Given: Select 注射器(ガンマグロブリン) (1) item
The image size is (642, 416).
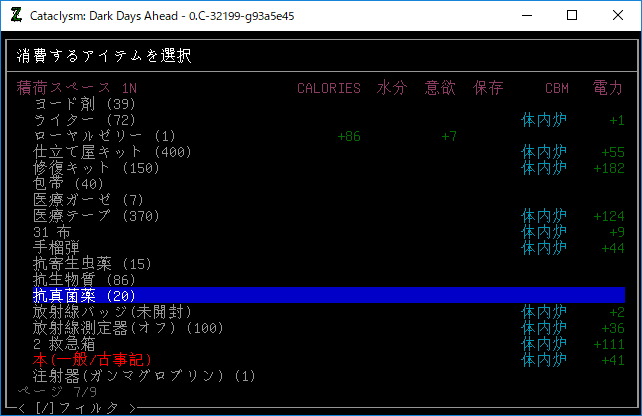Looking at the screenshot, I should click(144, 376).
